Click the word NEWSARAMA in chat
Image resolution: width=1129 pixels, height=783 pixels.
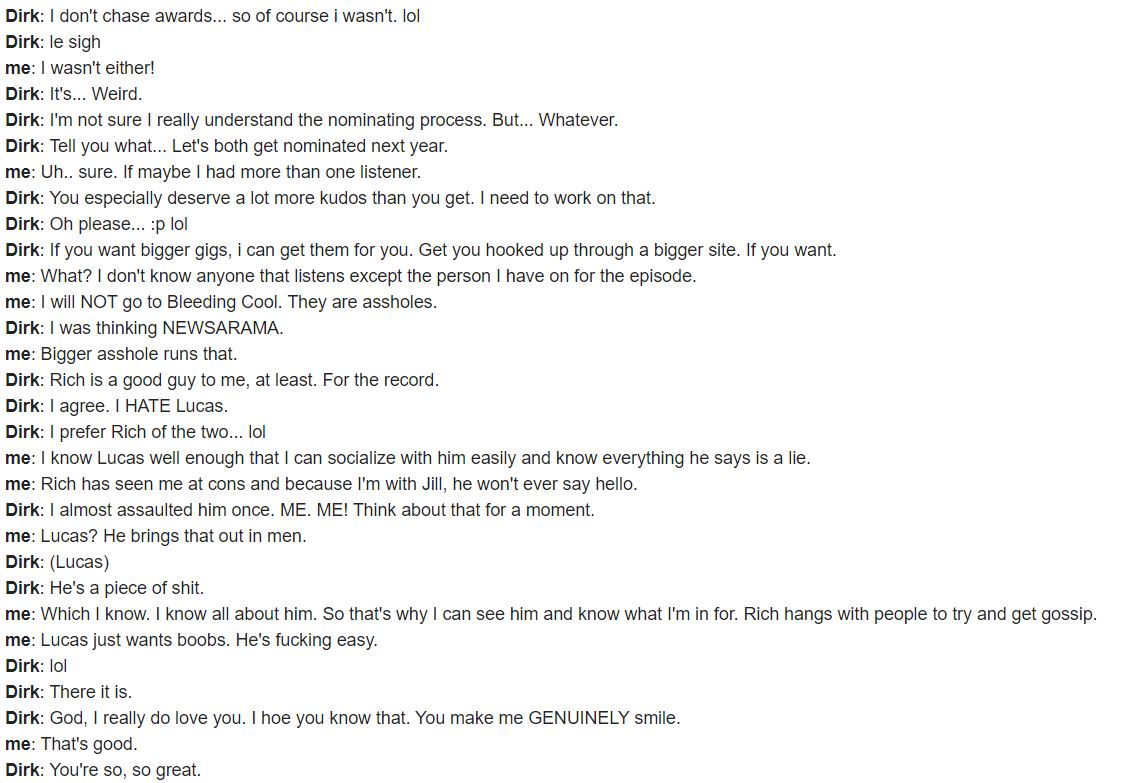point(220,328)
